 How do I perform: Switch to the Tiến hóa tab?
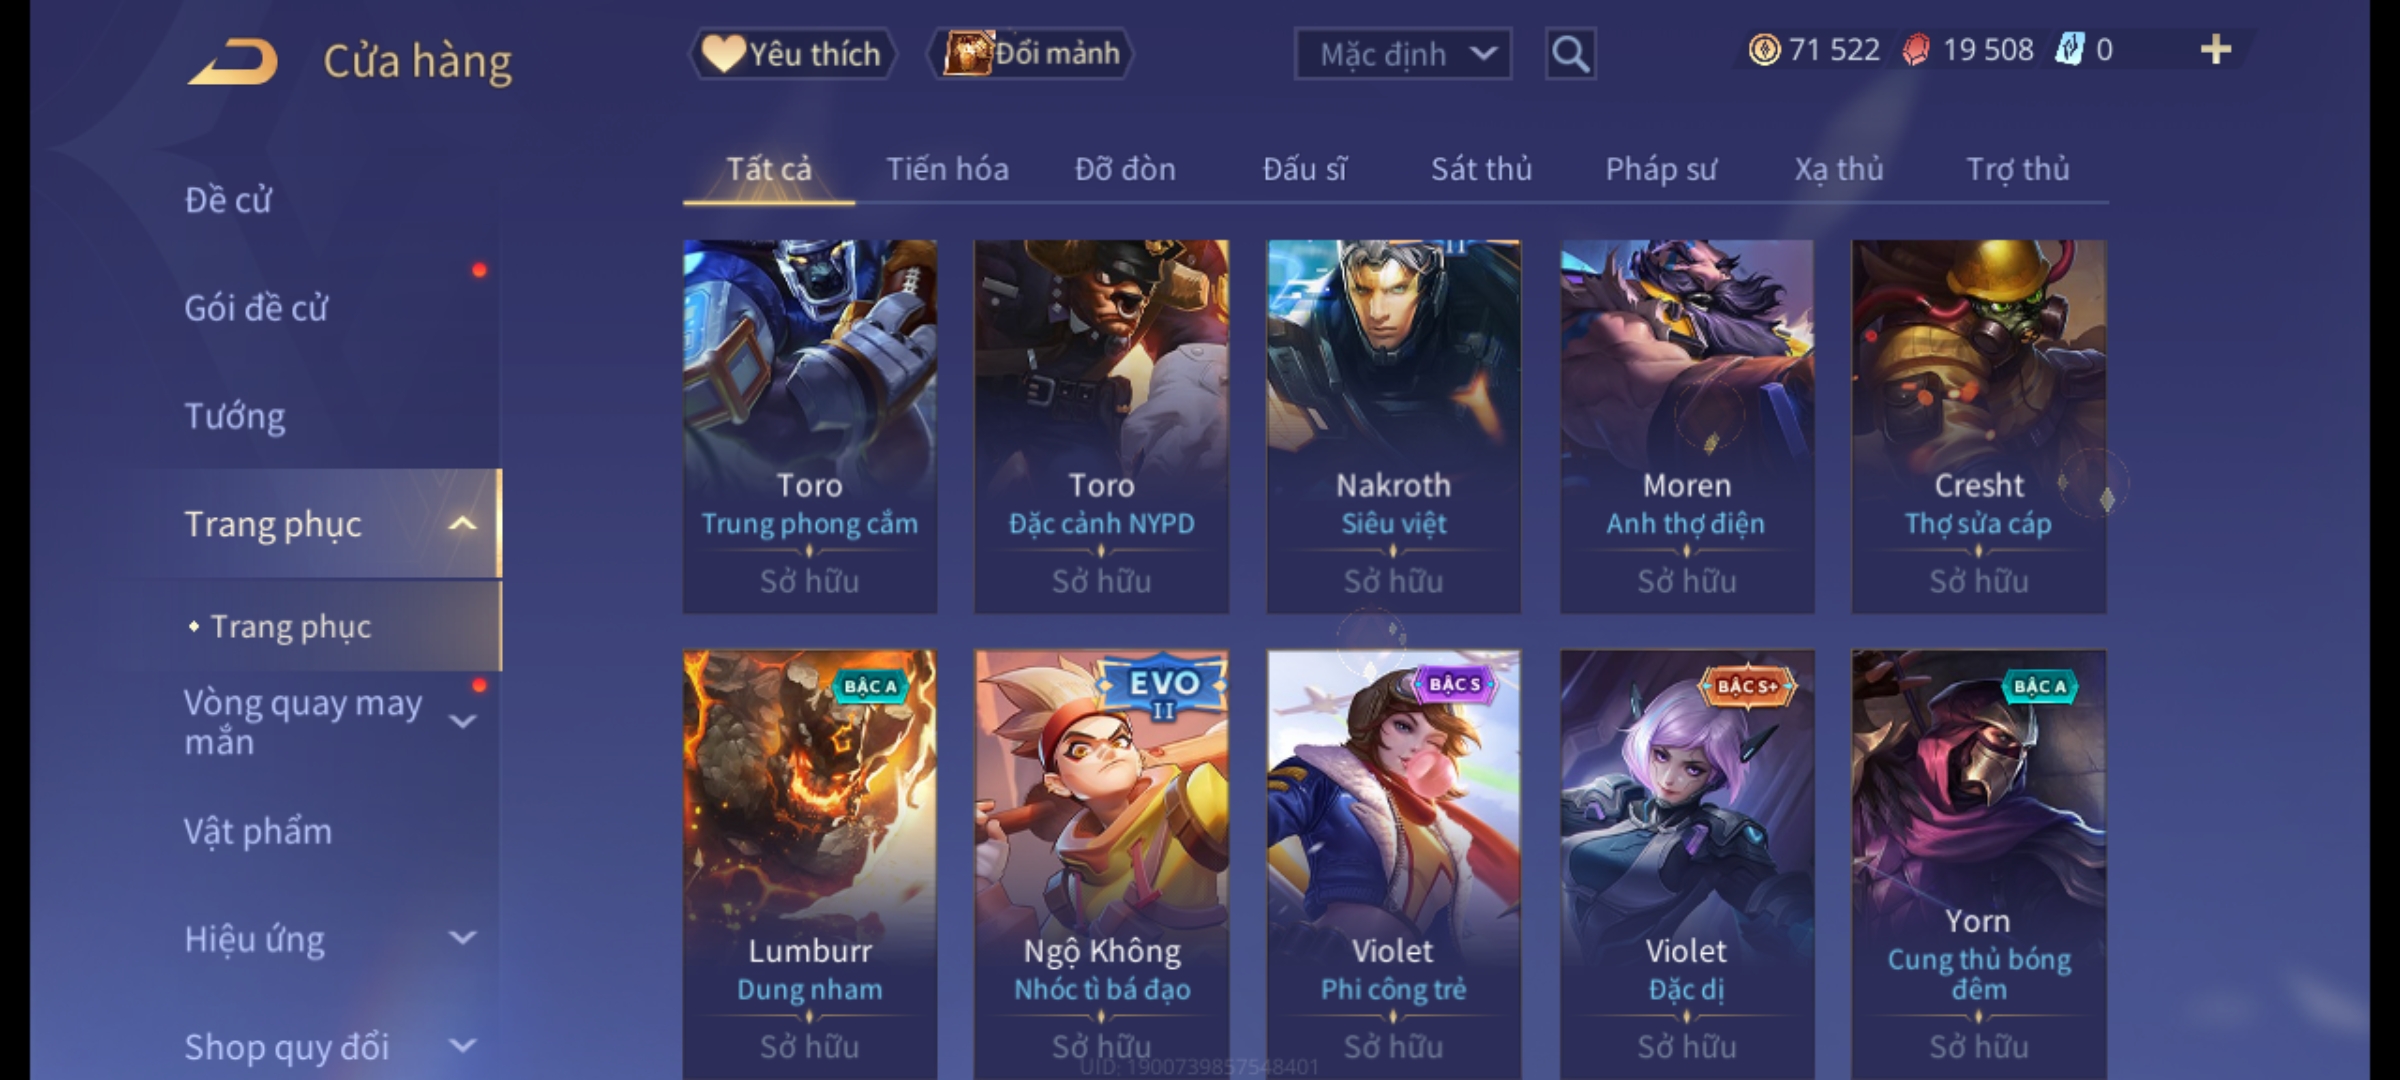click(947, 169)
